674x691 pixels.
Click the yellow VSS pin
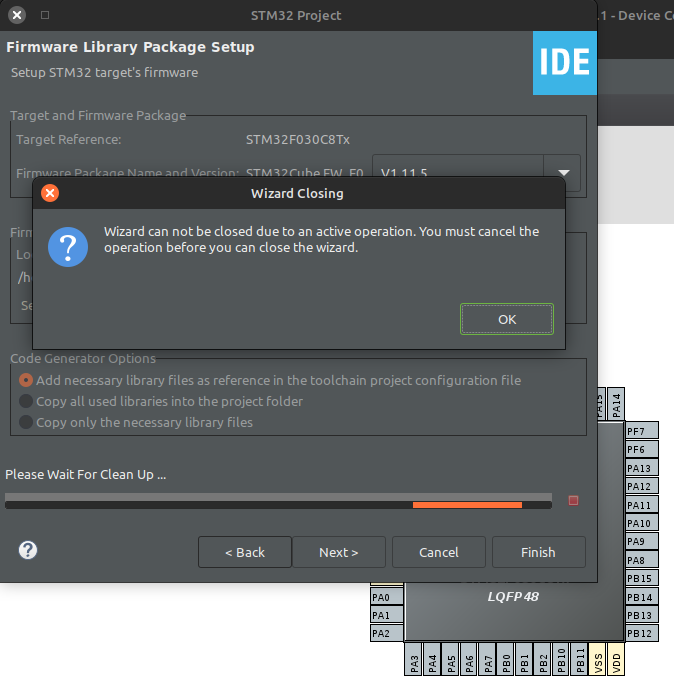[x=598, y=659]
